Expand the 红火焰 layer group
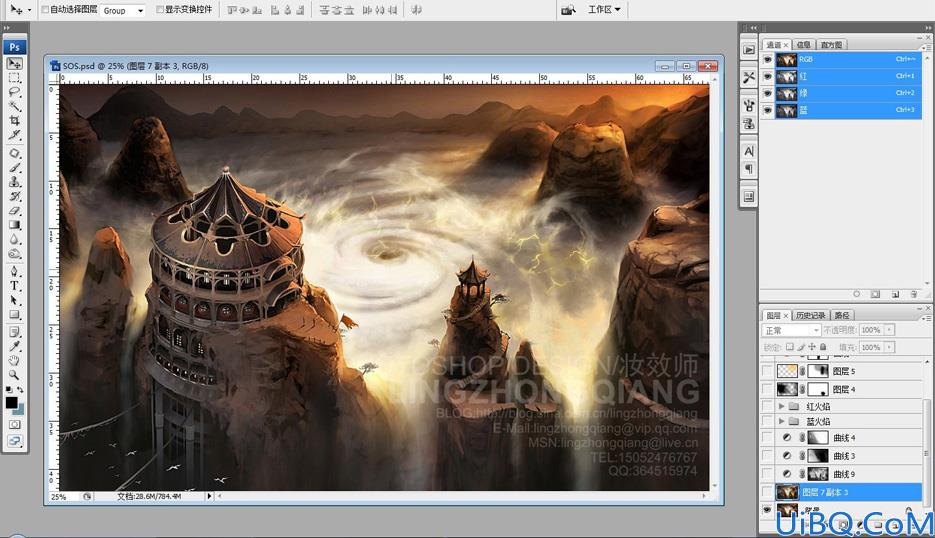This screenshot has height=538, width=935. (x=781, y=406)
